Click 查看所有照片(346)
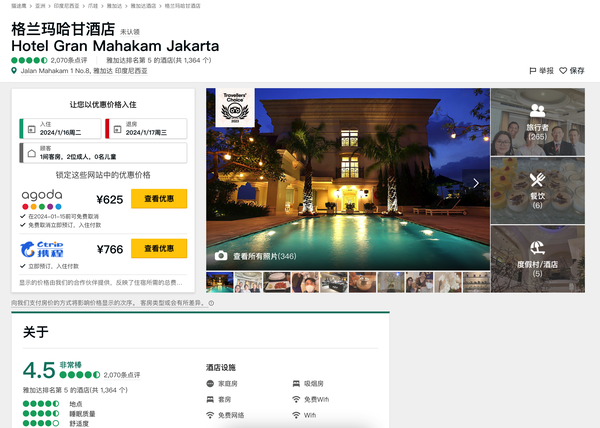 265,256
